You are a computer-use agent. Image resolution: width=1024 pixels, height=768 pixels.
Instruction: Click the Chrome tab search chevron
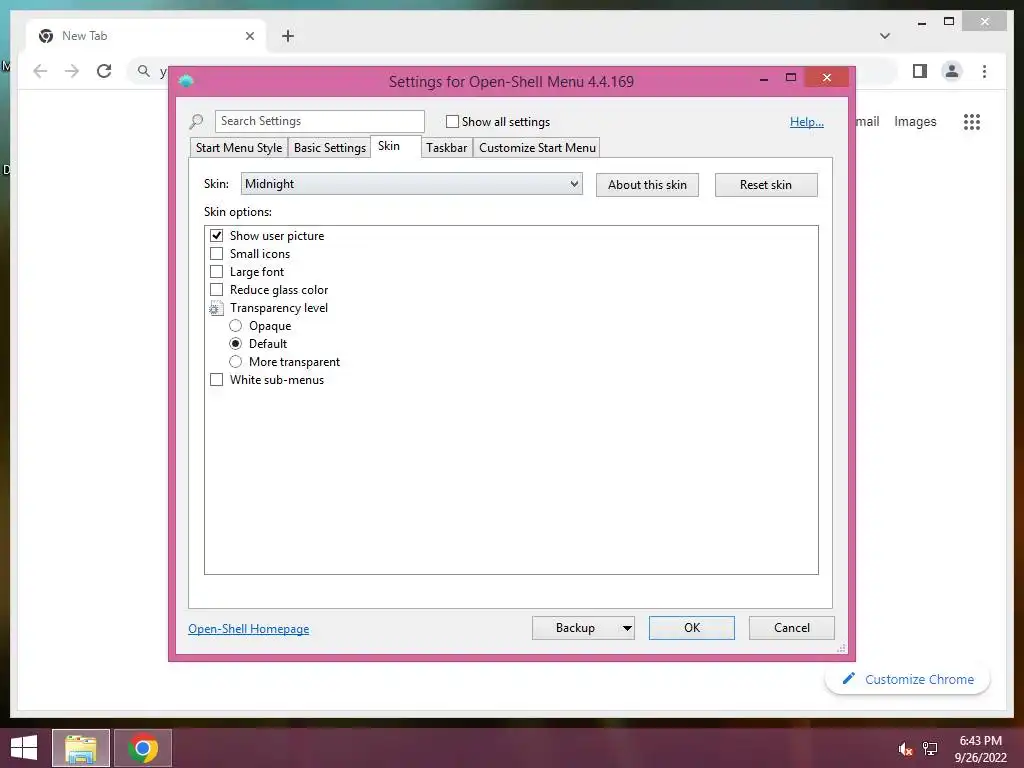[885, 36]
